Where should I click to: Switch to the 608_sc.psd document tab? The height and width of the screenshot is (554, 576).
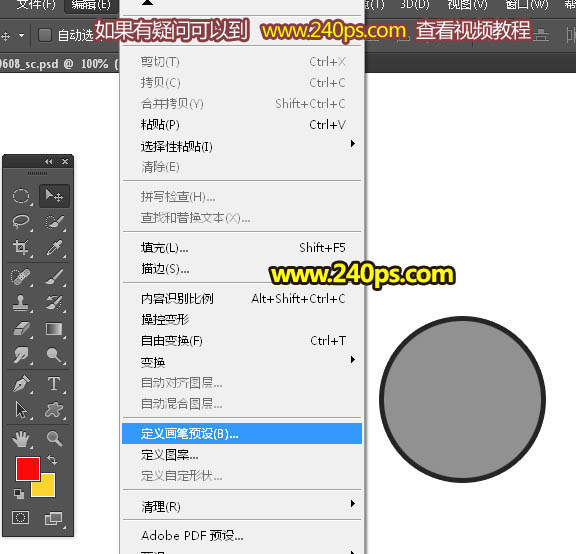pyautogui.click(x=59, y=64)
